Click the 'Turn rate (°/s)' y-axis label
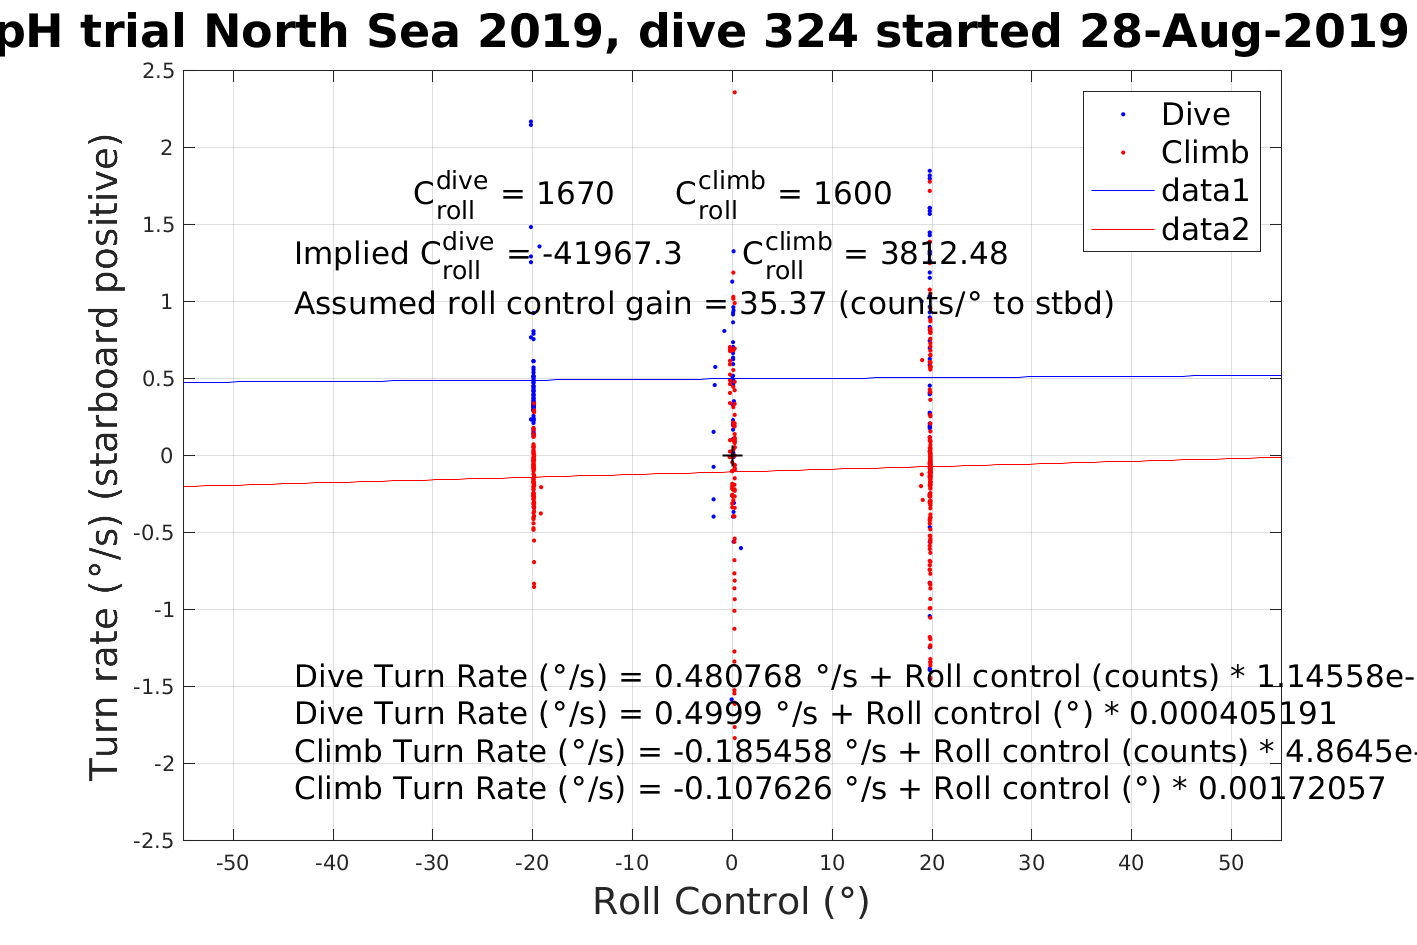 point(105,456)
